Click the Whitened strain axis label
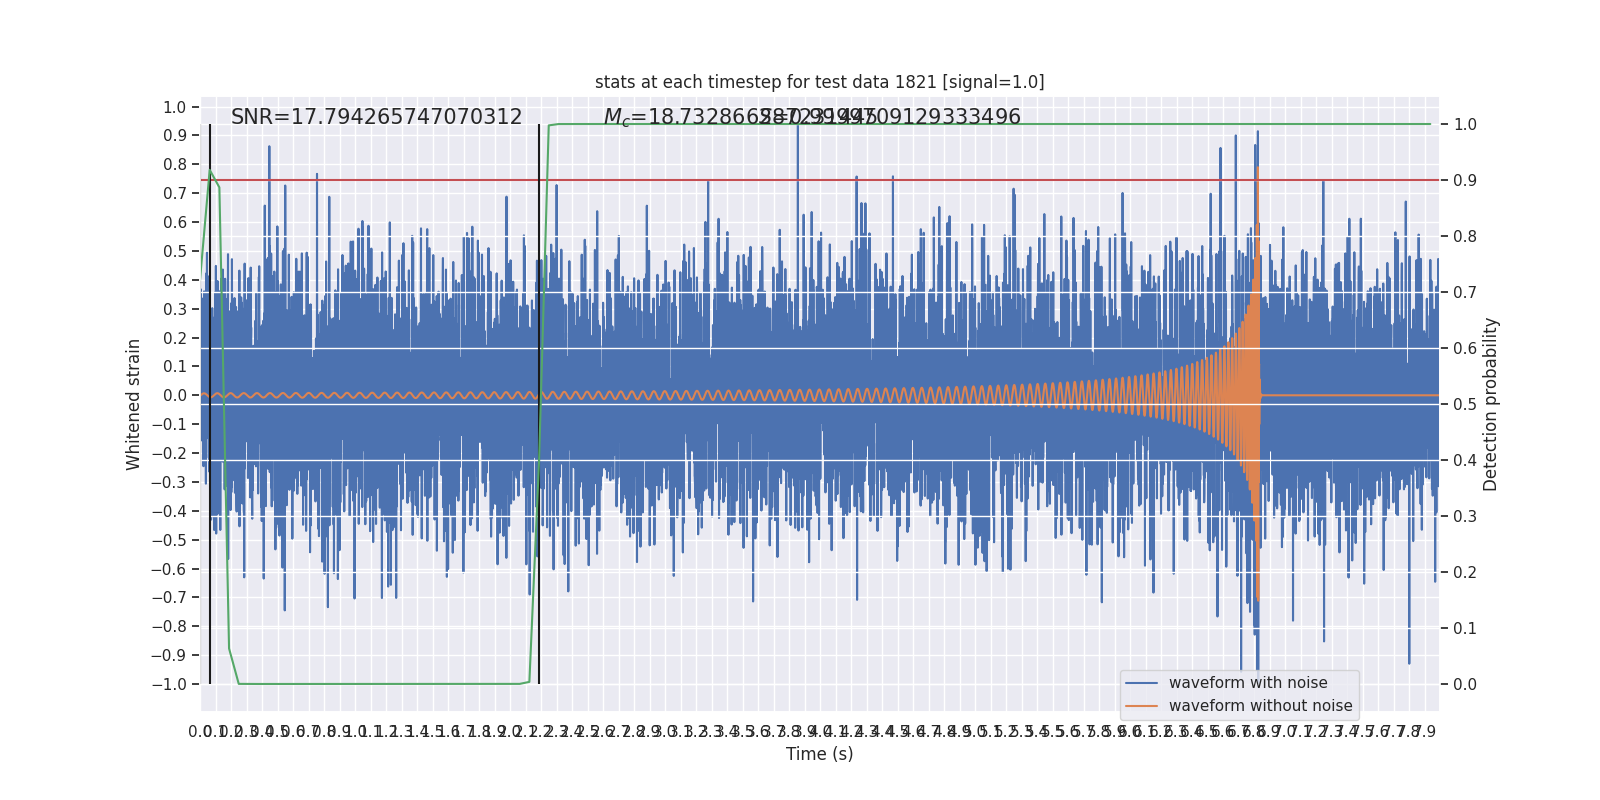Image resolution: width=1600 pixels, height=800 pixels. 134,404
